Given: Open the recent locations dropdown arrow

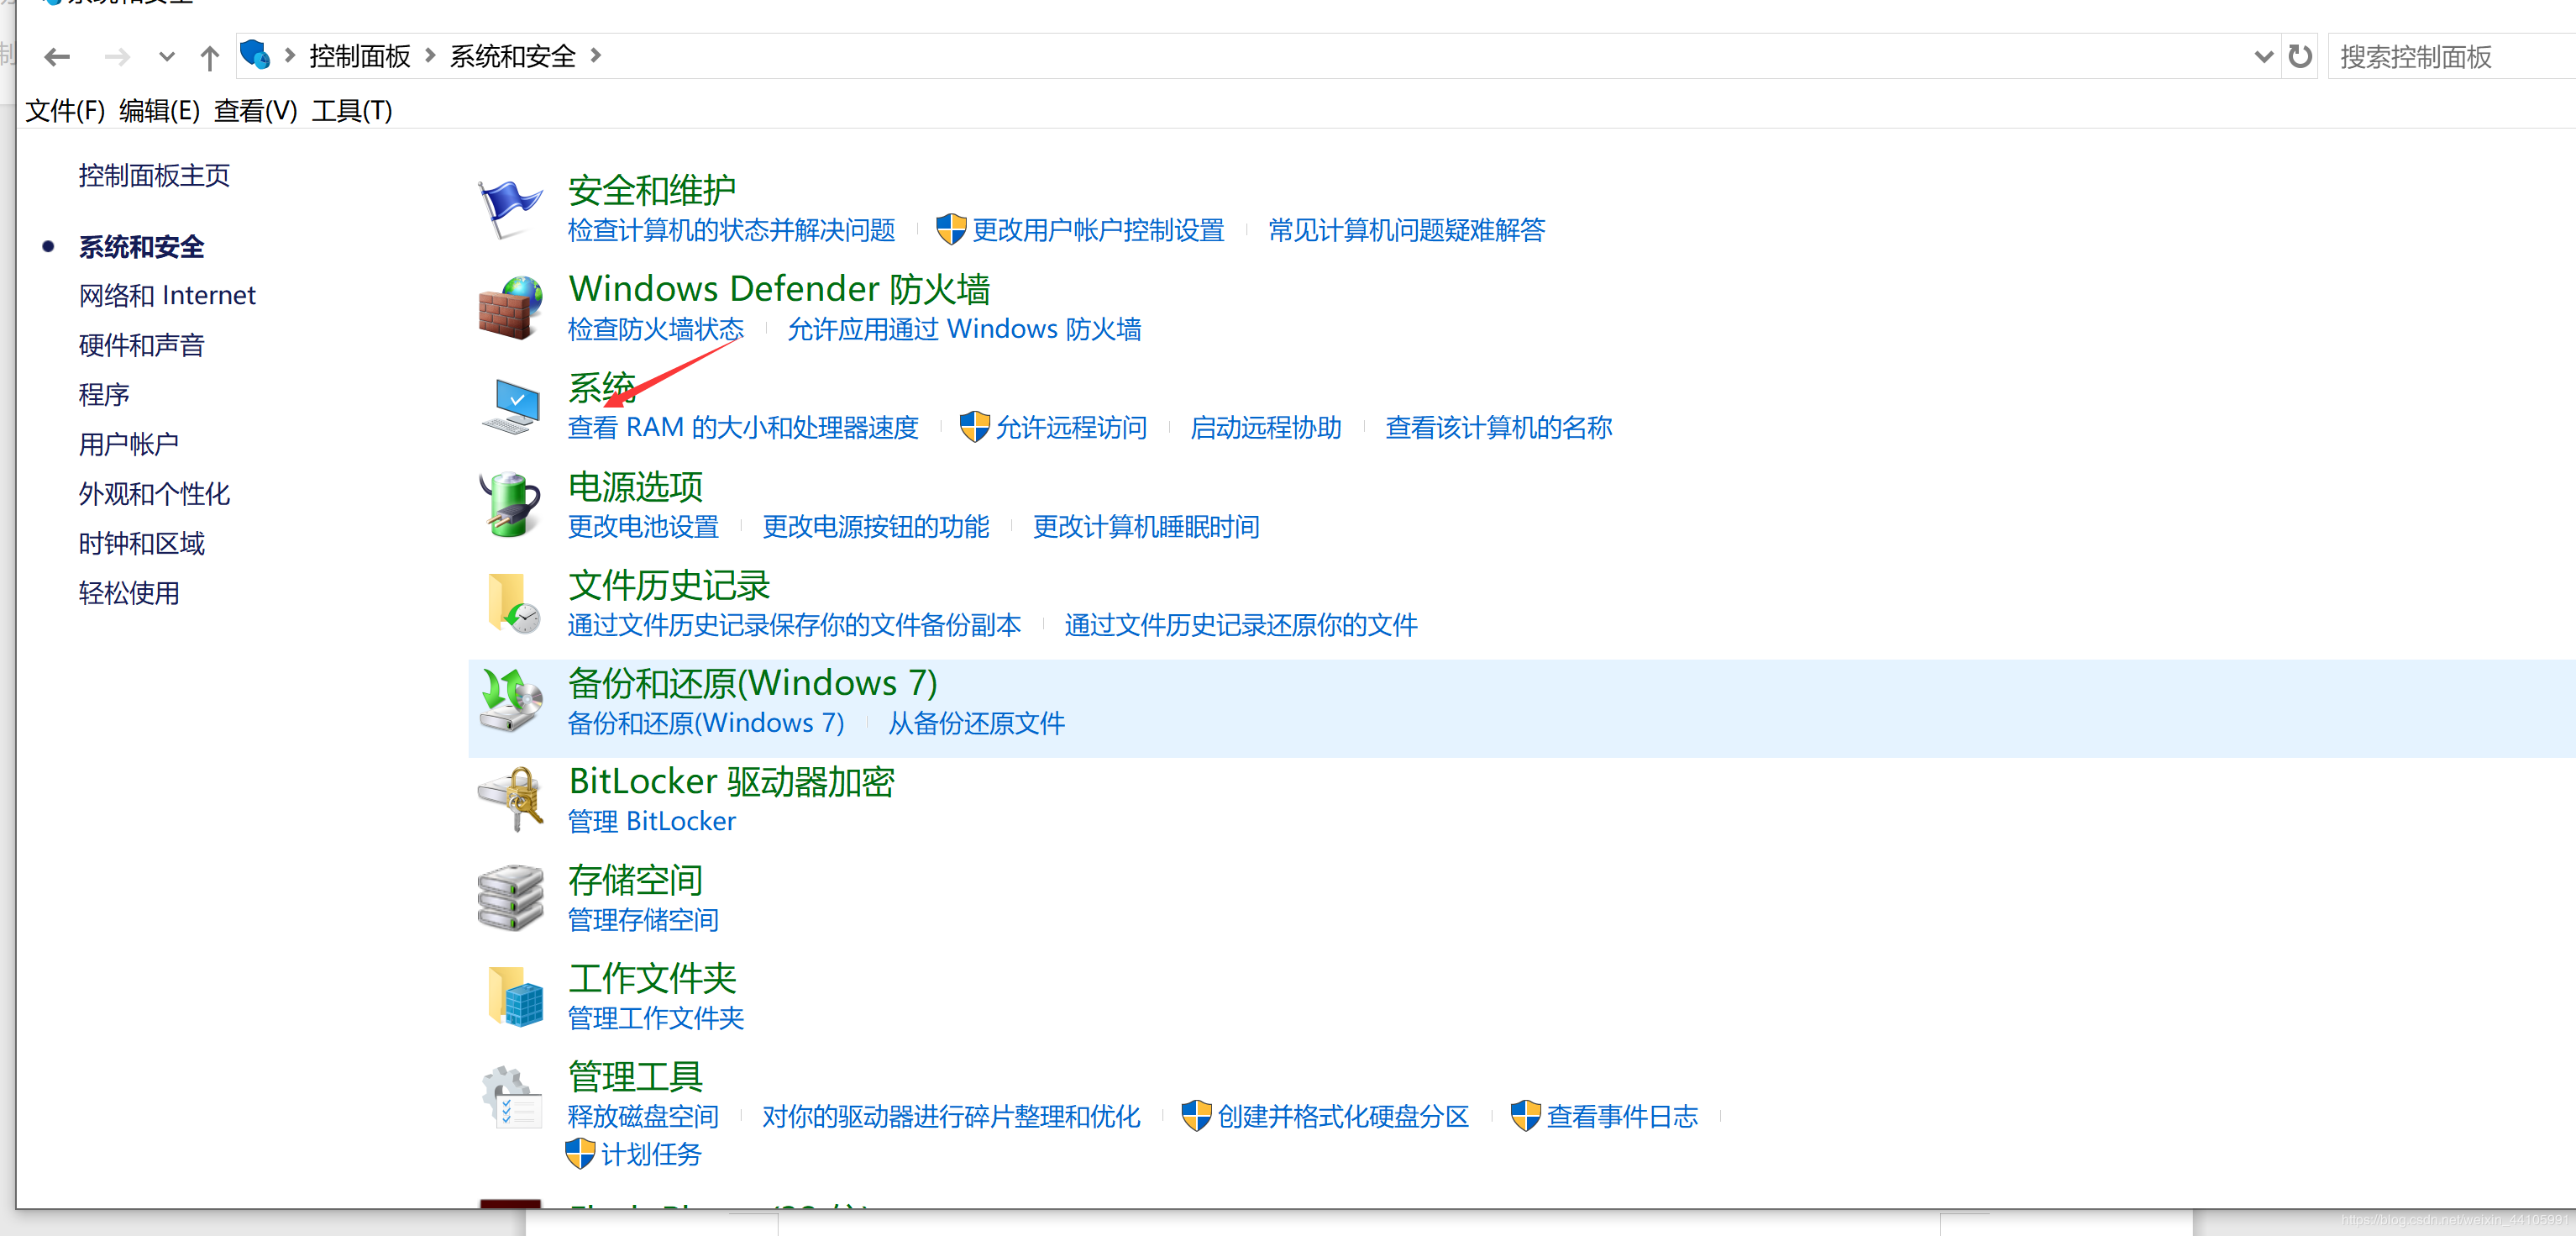Looking at the screenshot, I should pyautogui.click(x=167, y=57).
